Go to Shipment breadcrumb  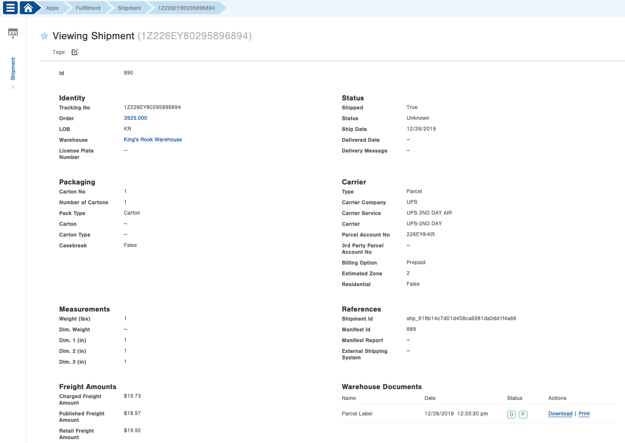point(129,8)
